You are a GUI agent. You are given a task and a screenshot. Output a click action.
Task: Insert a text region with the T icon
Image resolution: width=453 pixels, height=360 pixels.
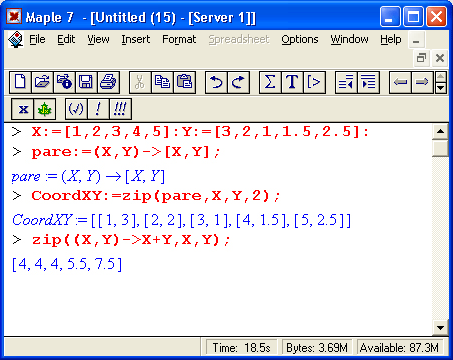[x=292, y=82]
